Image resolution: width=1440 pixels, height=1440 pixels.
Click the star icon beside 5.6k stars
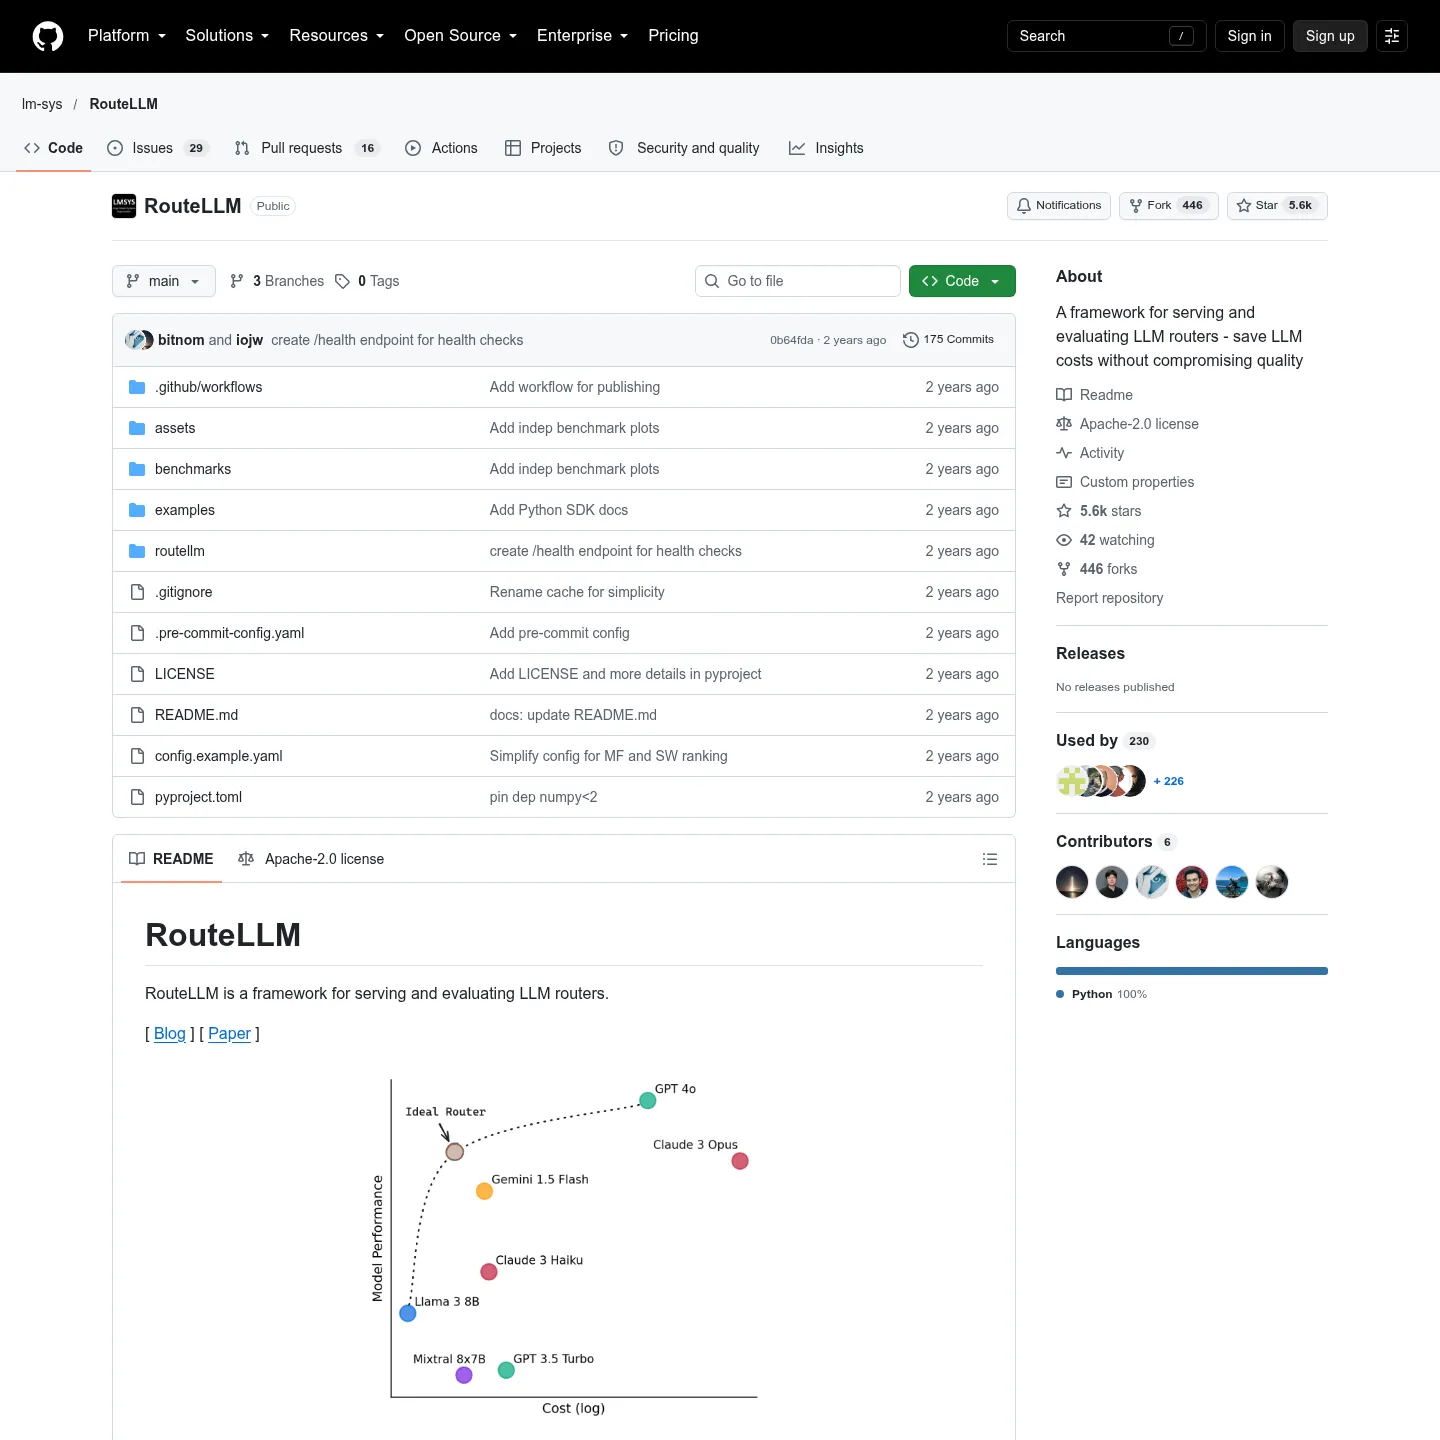1064,511
